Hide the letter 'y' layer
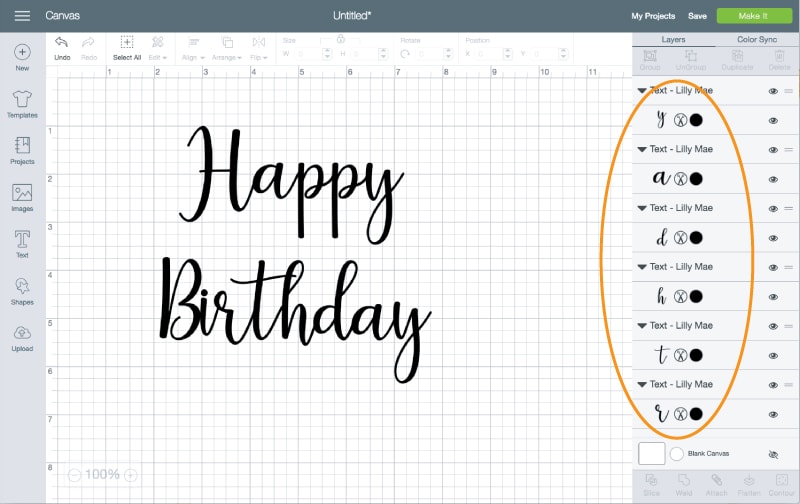The width and height of the screenshot is (800, 504). [x=773, y=120]
